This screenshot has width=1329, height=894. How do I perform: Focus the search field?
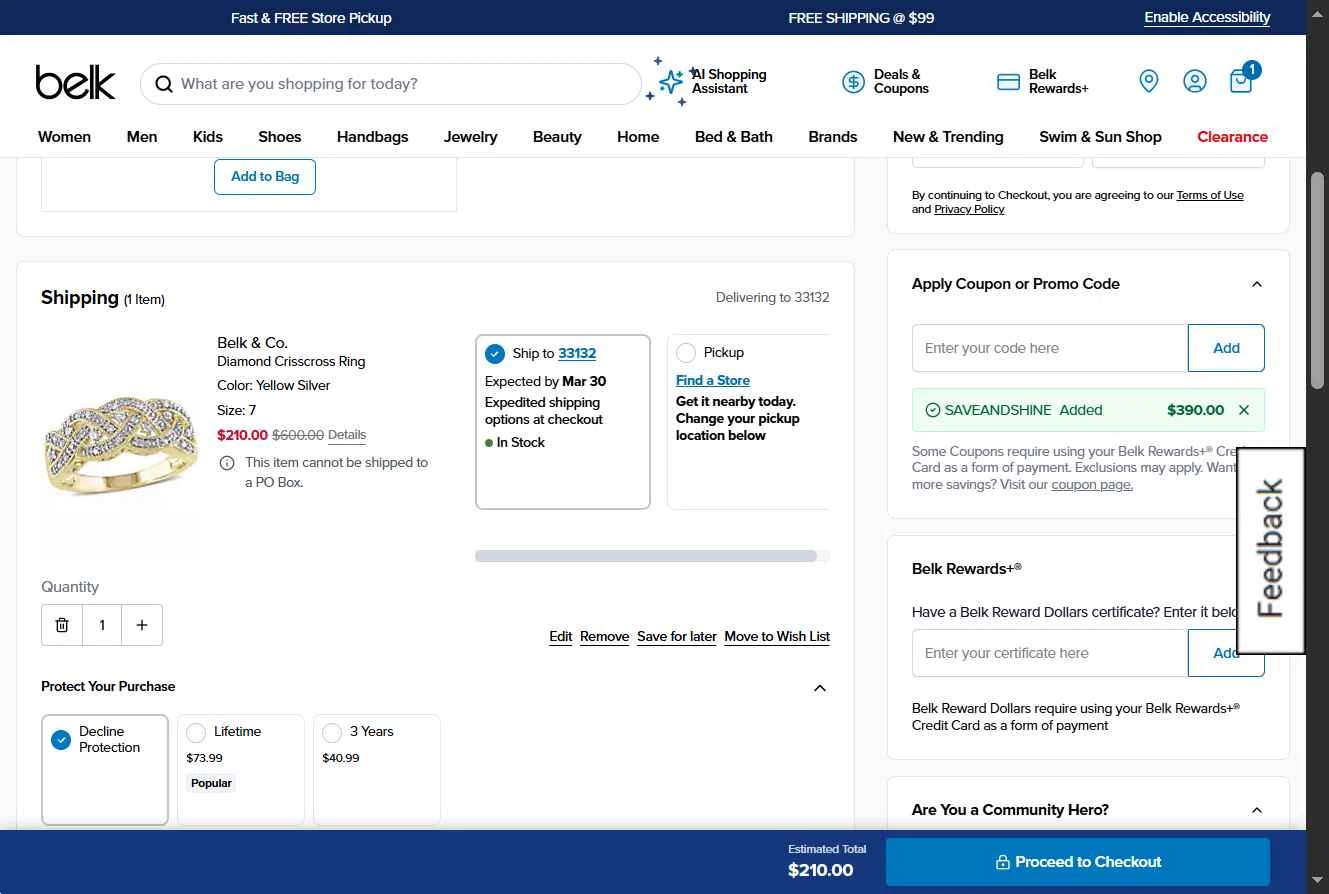pos(391,84)
